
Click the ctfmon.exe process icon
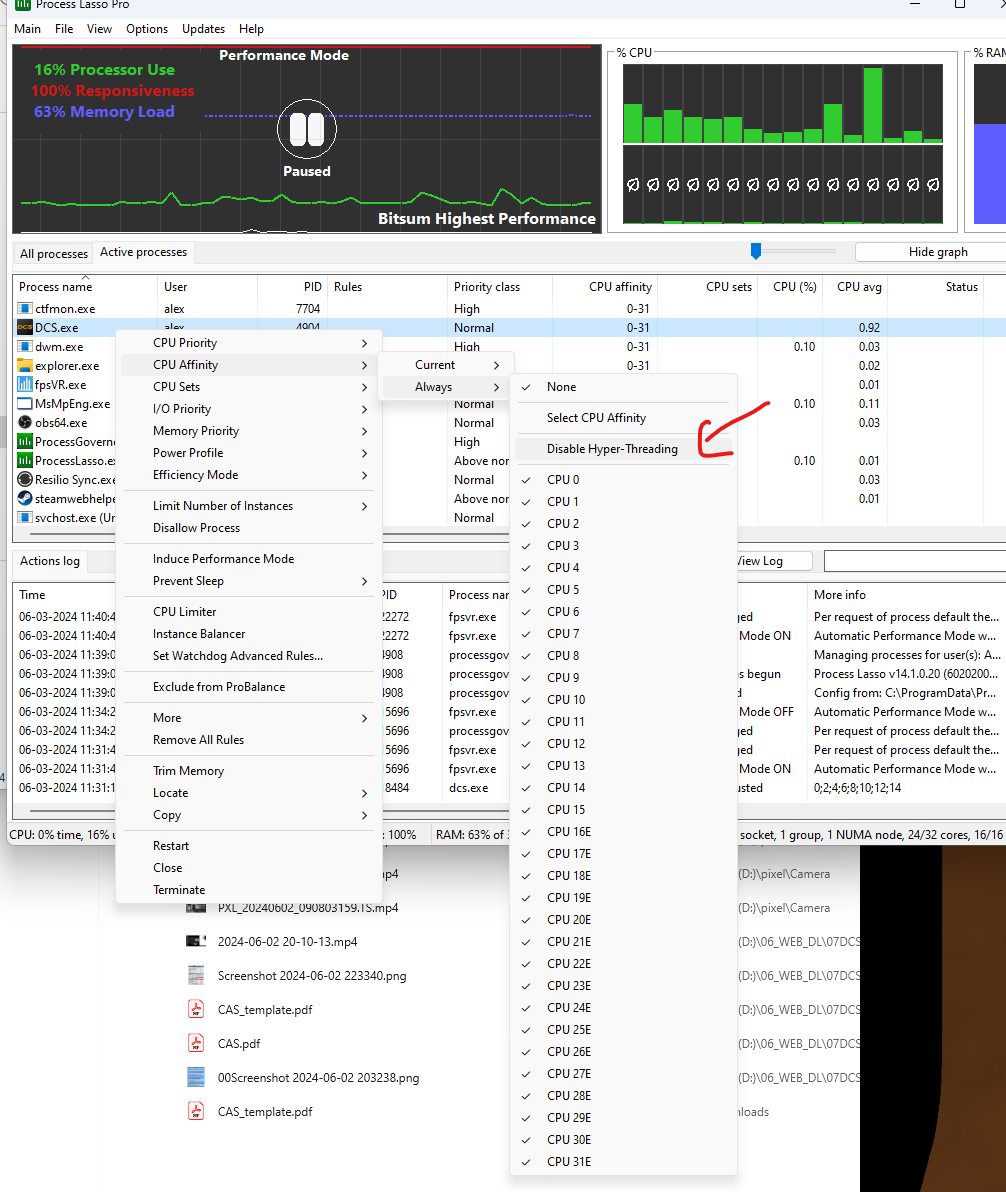(24, 309)
